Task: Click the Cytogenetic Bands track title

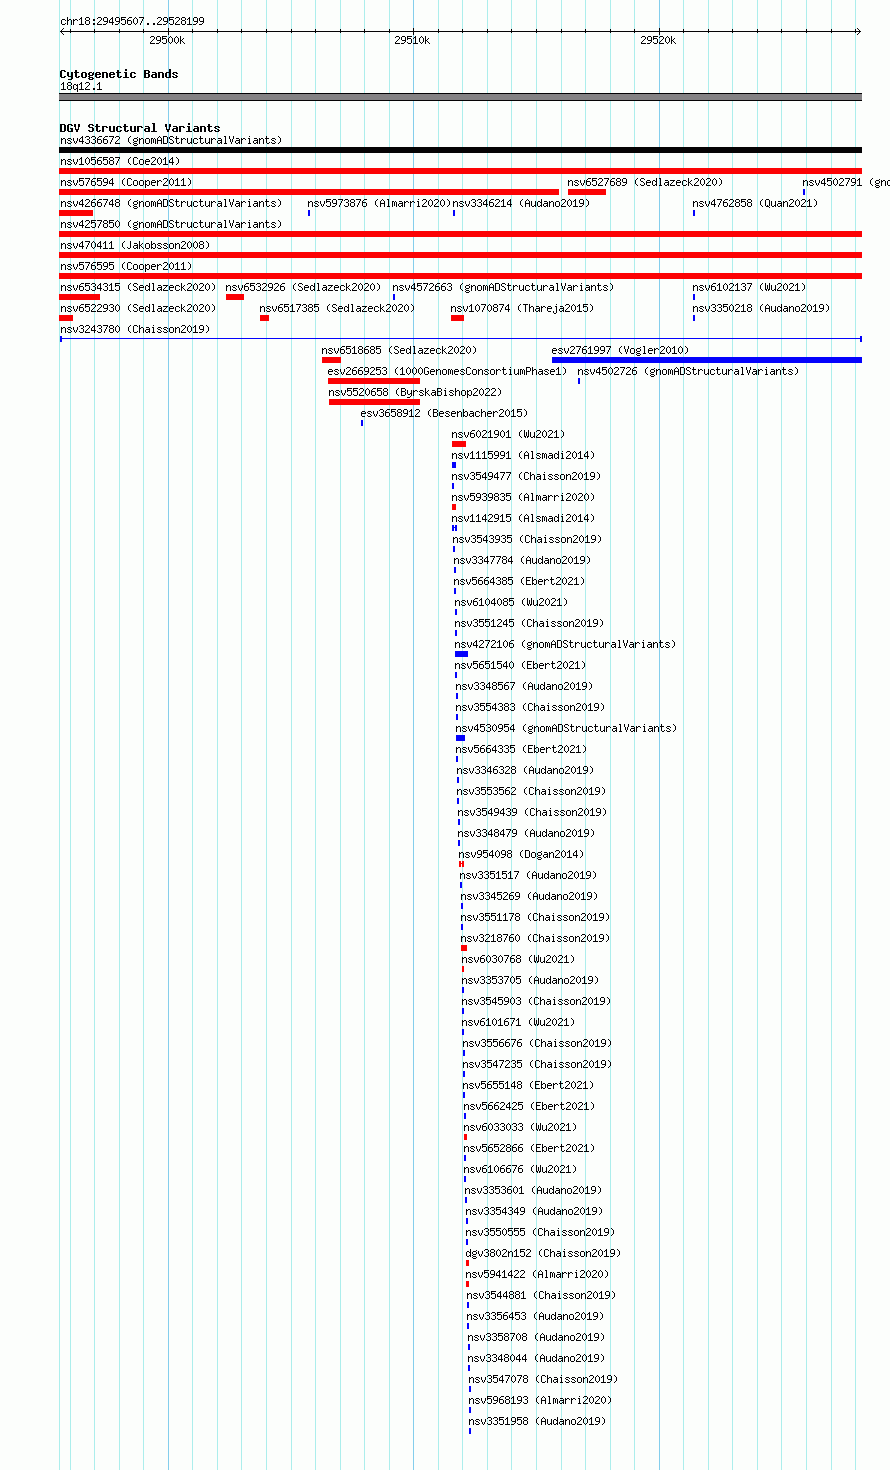Action: click(x=119, y=74)
